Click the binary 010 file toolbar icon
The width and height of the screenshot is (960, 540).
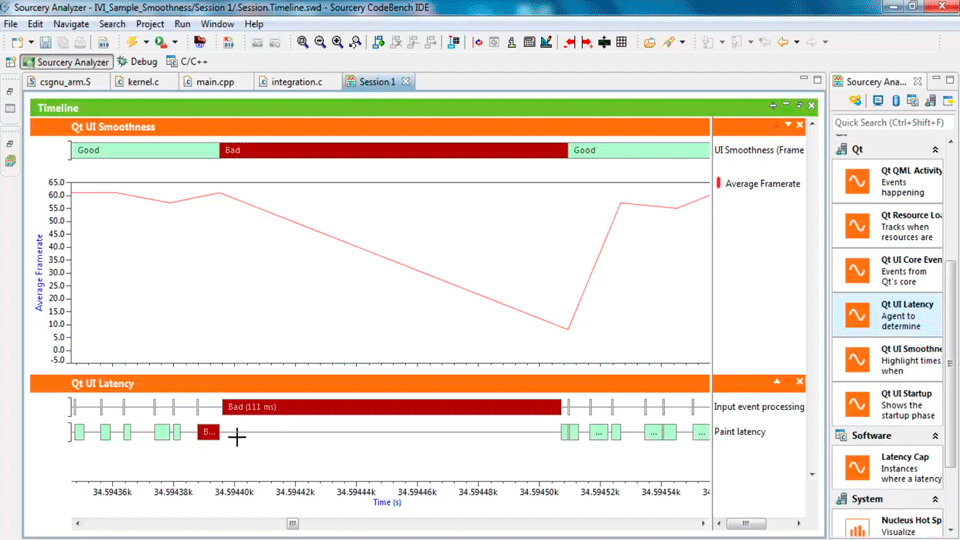[103, 42]
